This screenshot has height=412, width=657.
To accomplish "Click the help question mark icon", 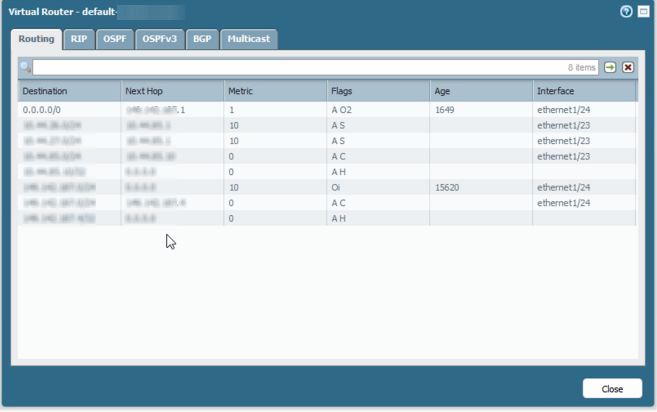I will pyautogui.click(x=626, y=12).
